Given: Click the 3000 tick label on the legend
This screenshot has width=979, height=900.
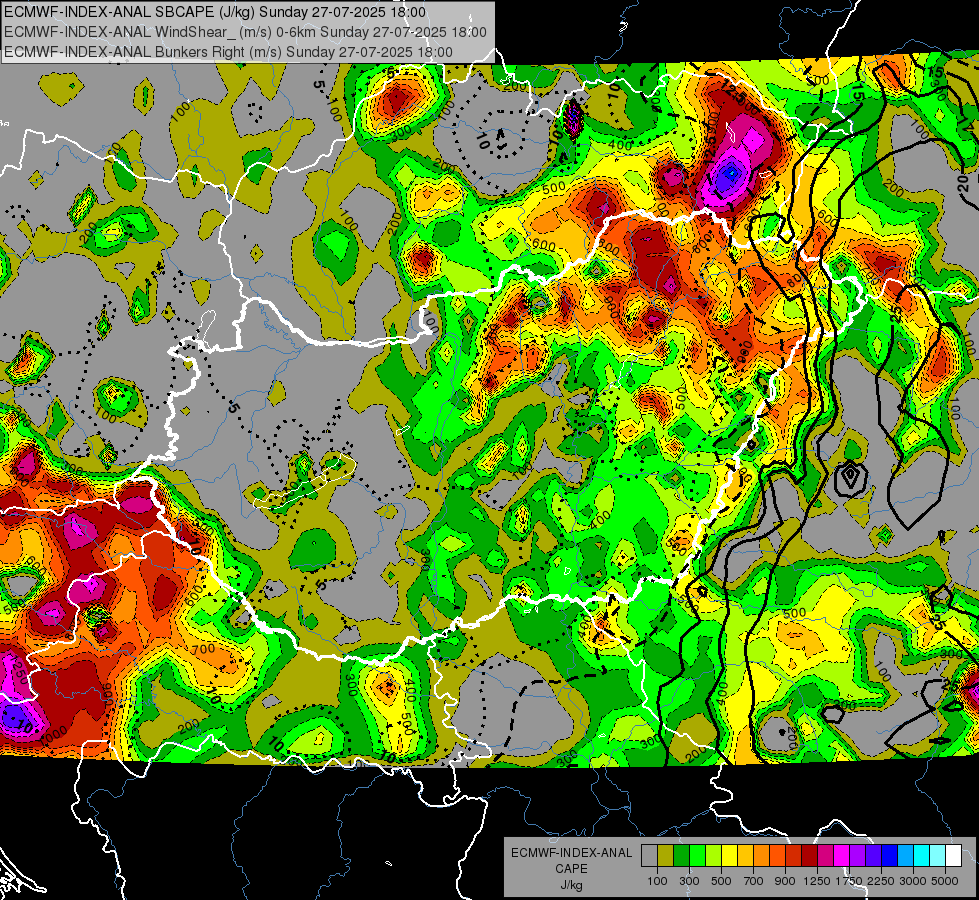Looking at the screenshot, I should pyautogui.click(x=913, y=881).
